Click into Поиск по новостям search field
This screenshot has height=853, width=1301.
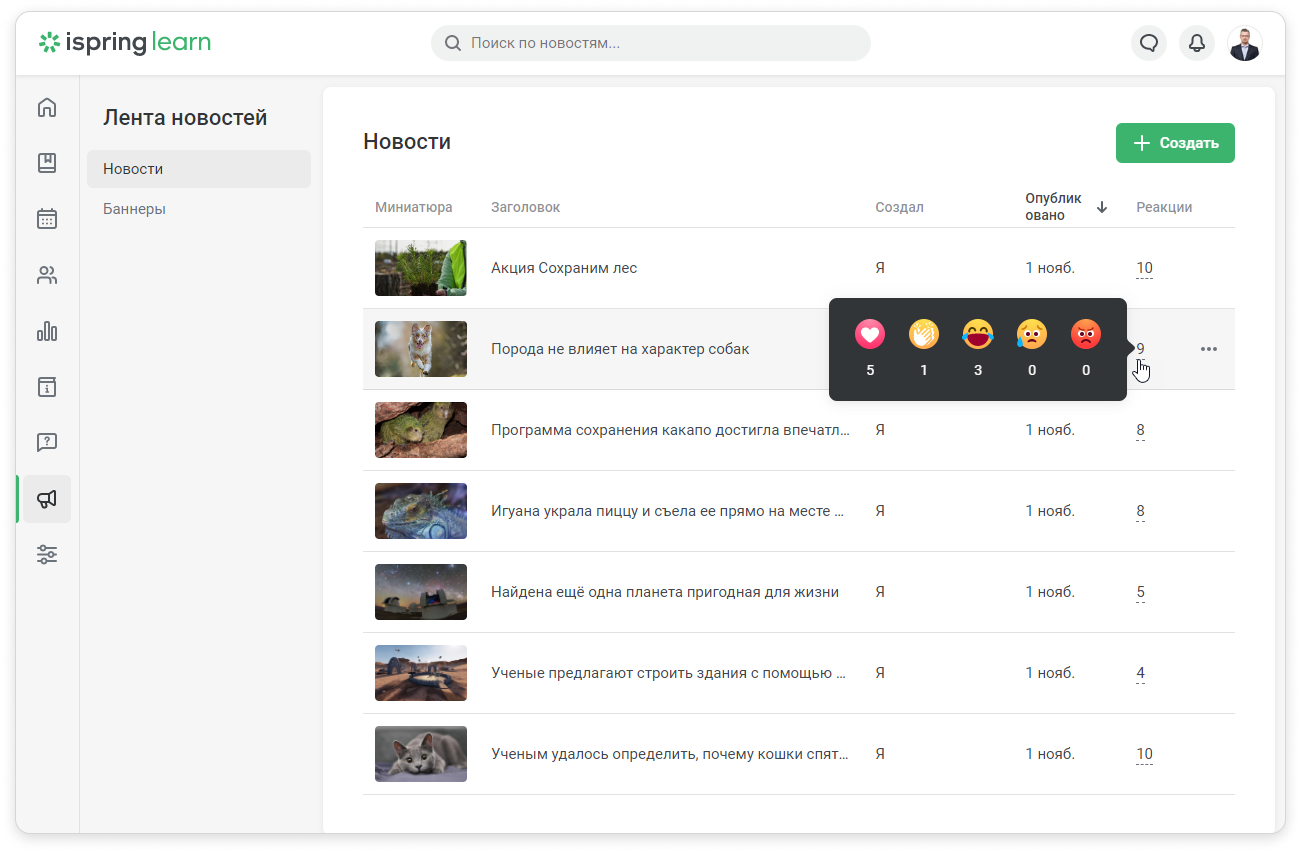[651, 43]
